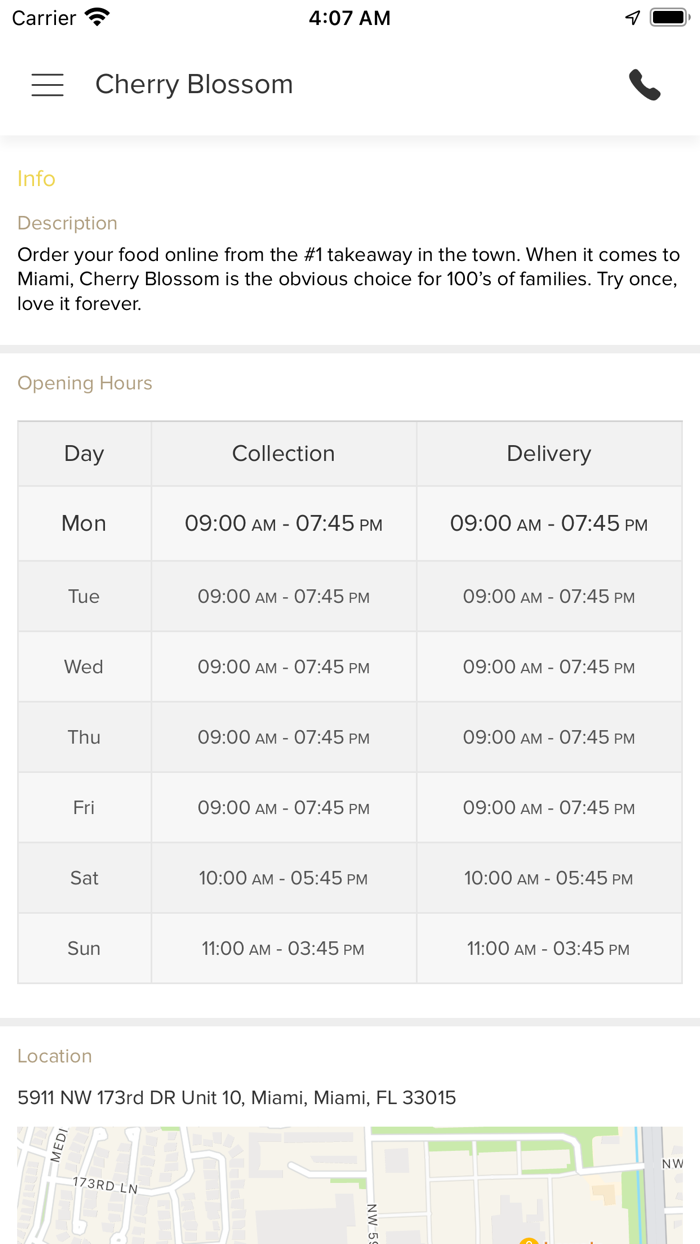Tap the restaurant description paragraph
700x1244 pixels.
pos(348,279)
